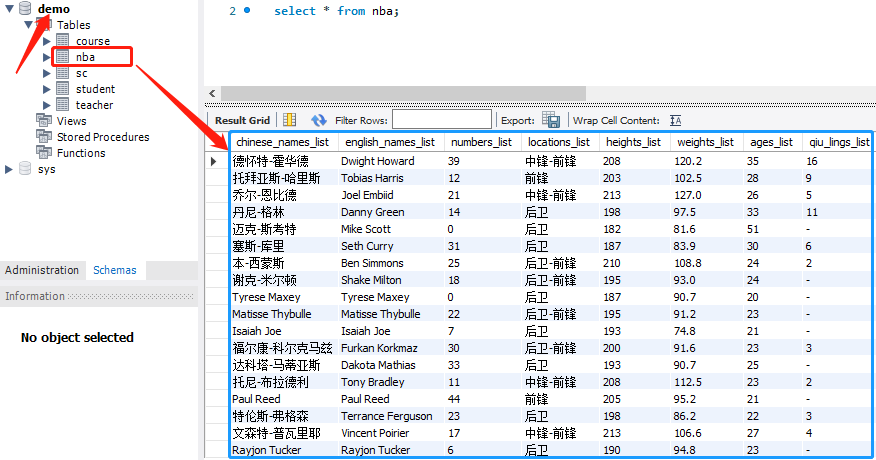Select the Joel Embiid cell
The width and height of the screenshot is (876, 460).
tap(390, 195)
